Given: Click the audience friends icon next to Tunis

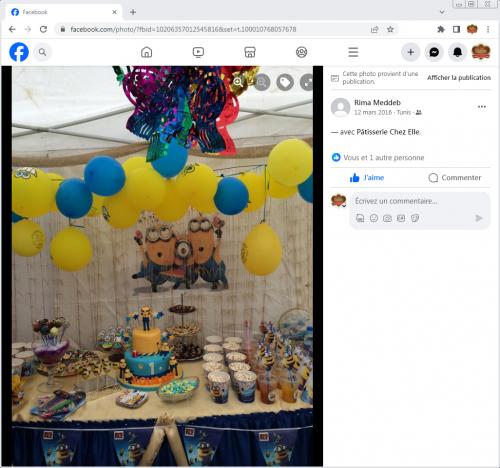Looking at the screenshot, I should pyautogui.click(x=419, y=113).
